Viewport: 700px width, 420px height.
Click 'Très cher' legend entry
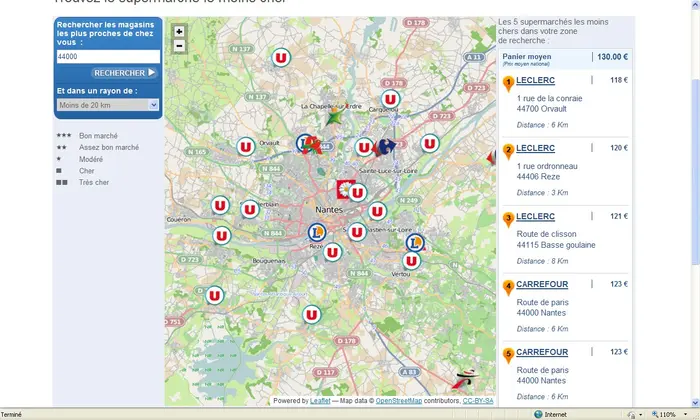coord(94,182)
